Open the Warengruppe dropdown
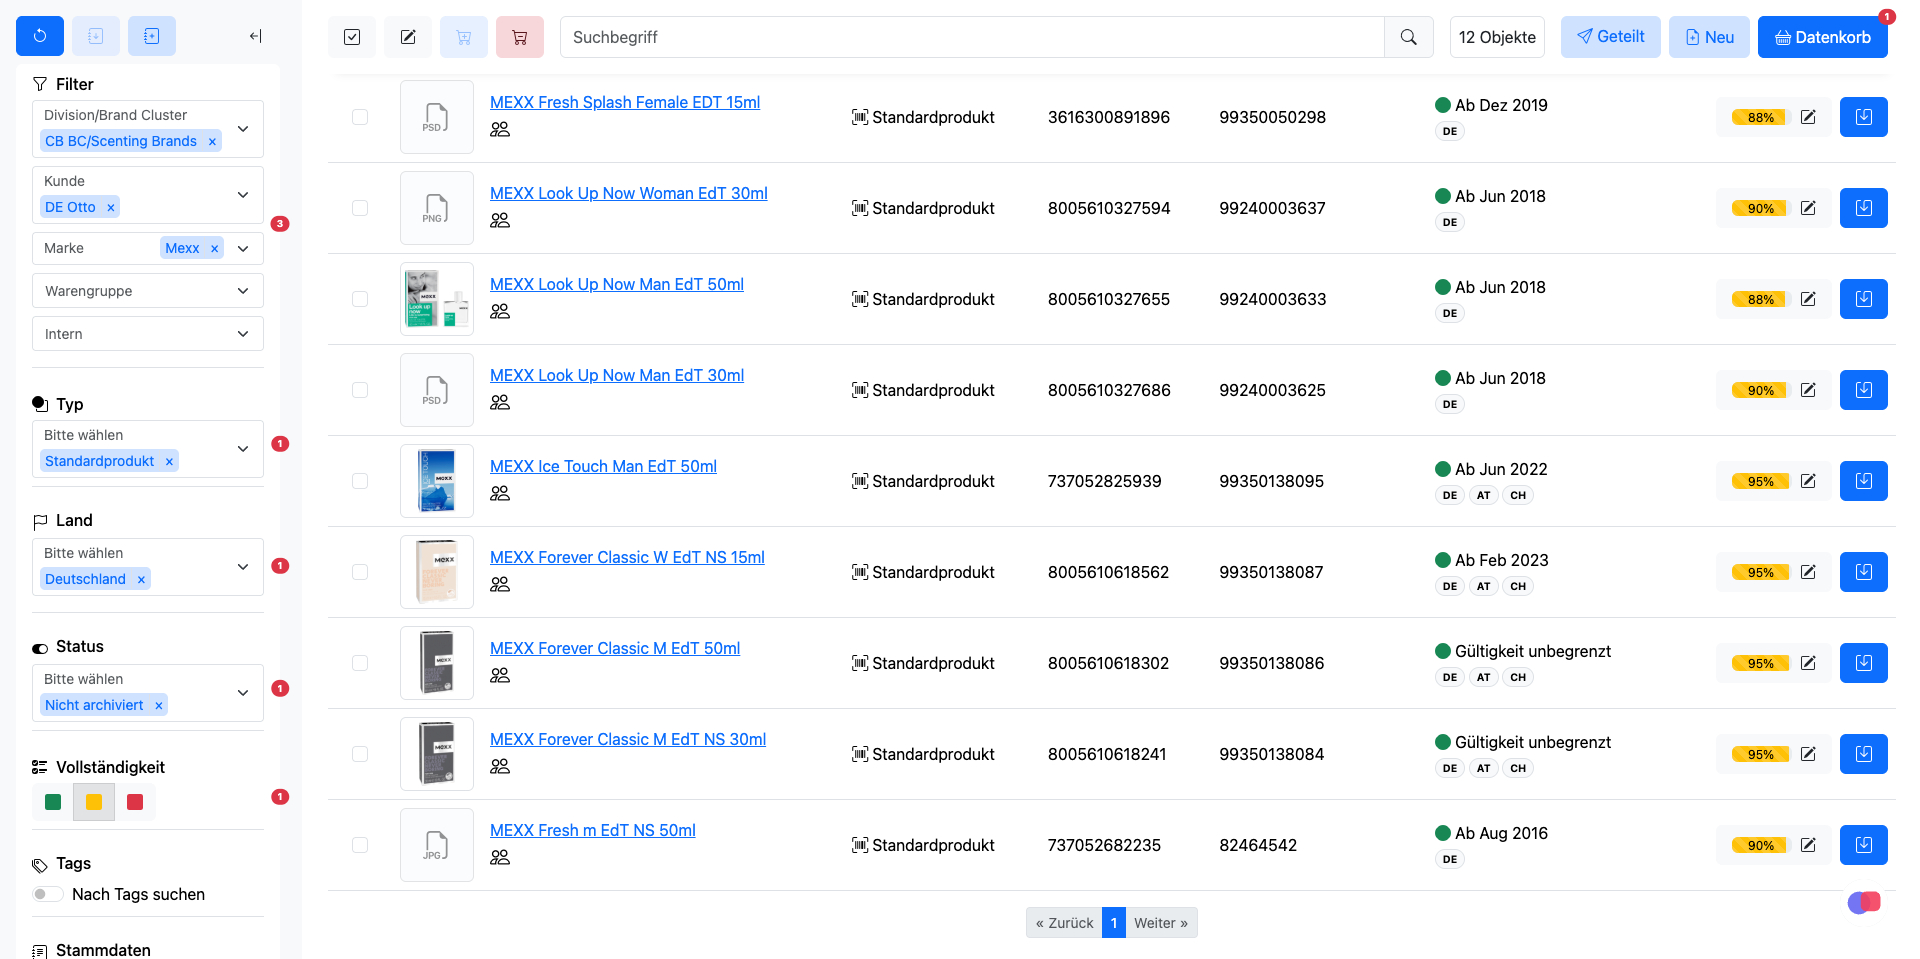Screen dimensions: 1920x959 click(x=148, y=291)
